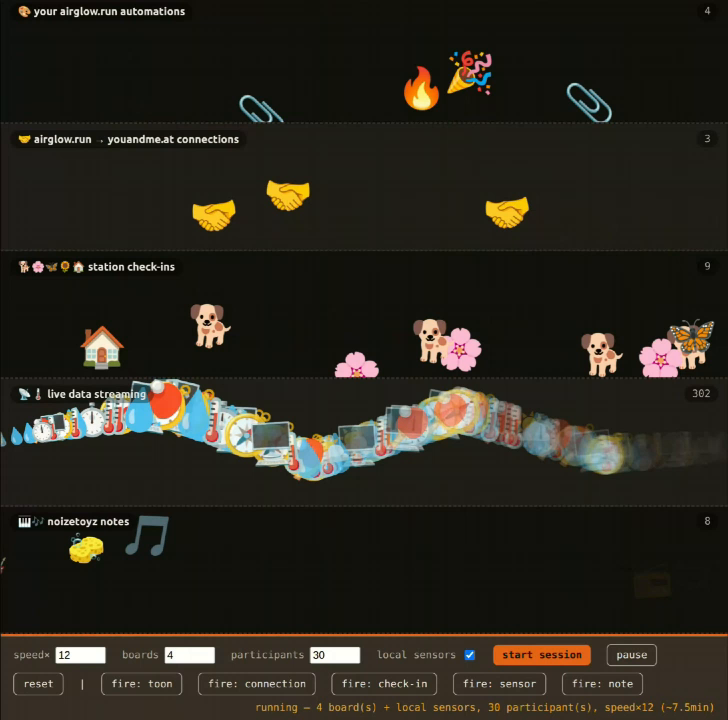Click the running status line text
728x720 pixels.
pyautogui.click(x=484, y=707)
